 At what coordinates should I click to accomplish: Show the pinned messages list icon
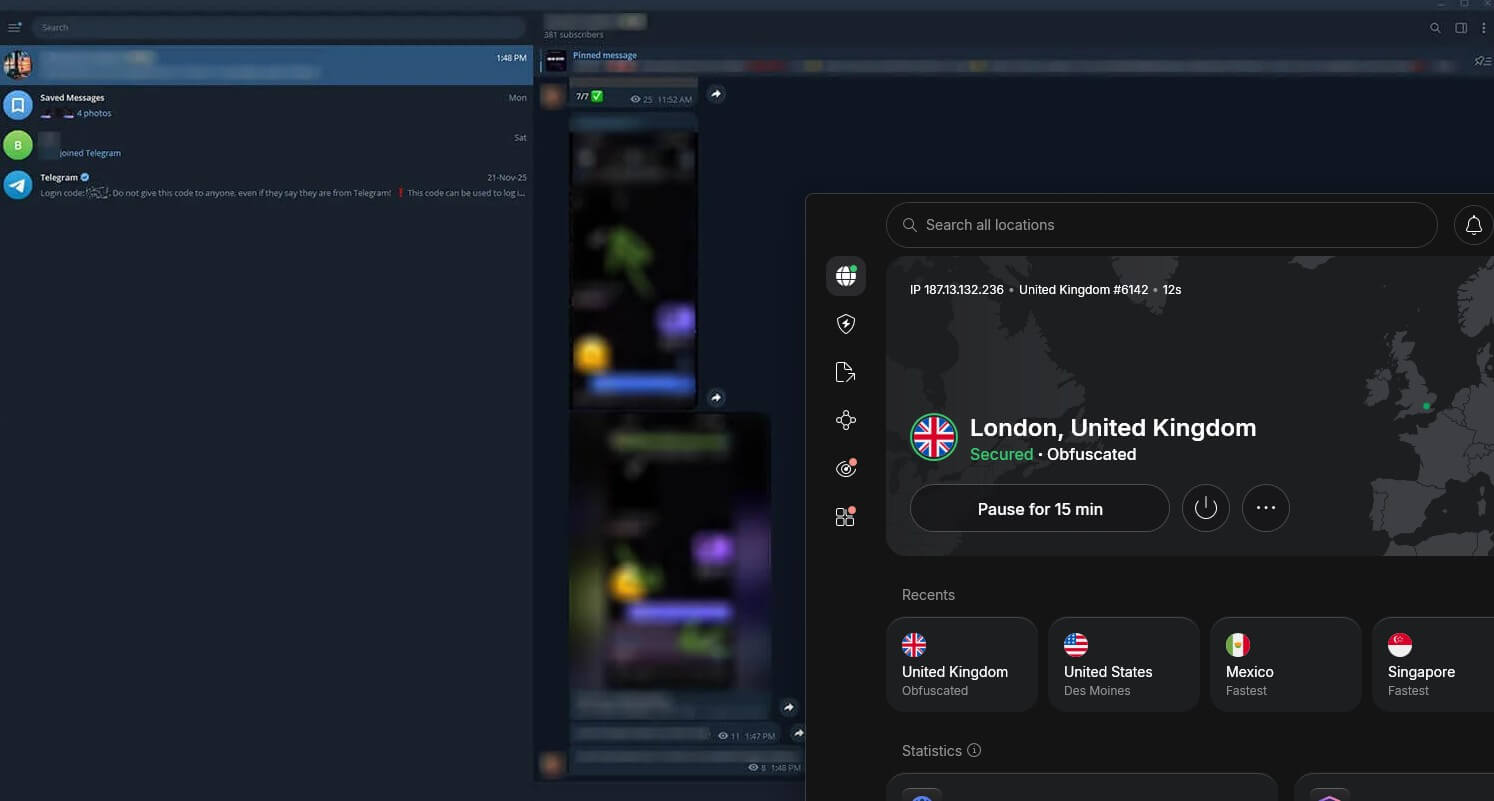pyautogui.click(x=1482, y=61)
